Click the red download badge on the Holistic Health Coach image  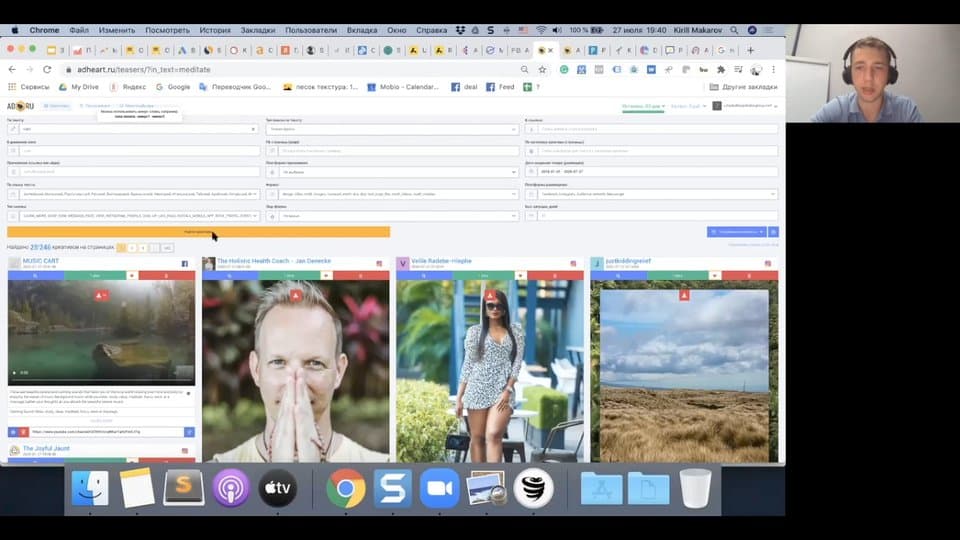(296, 295)
